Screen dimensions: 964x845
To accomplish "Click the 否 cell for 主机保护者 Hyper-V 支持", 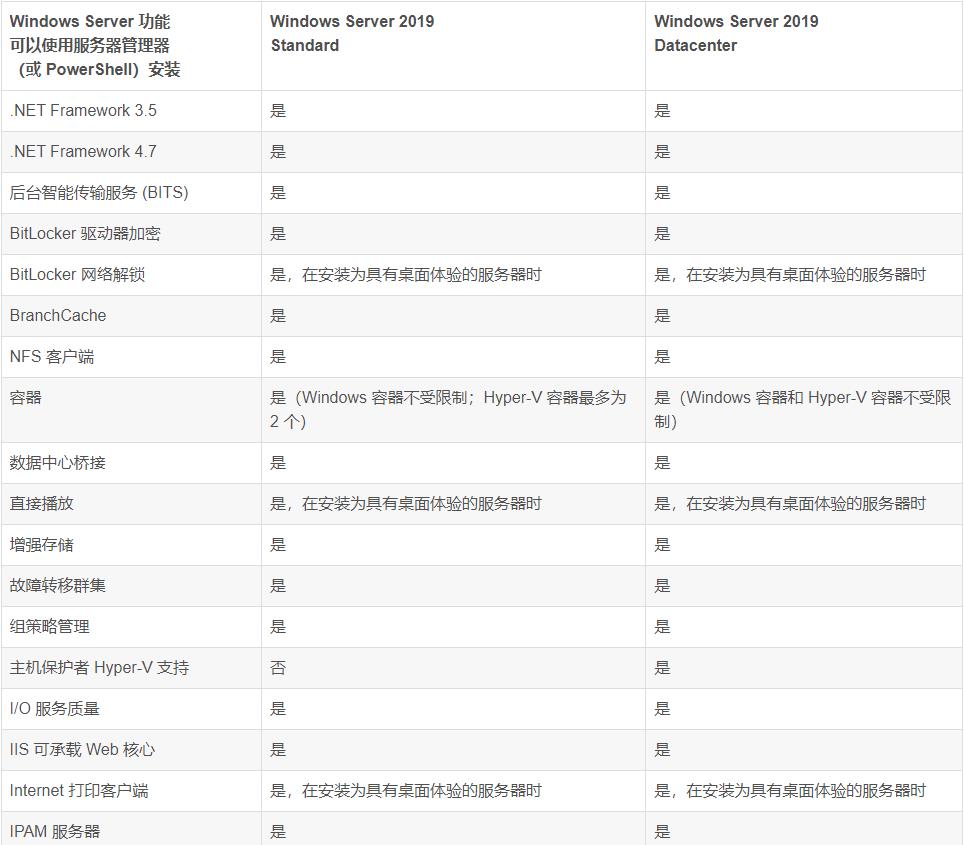I will (277, 667).
